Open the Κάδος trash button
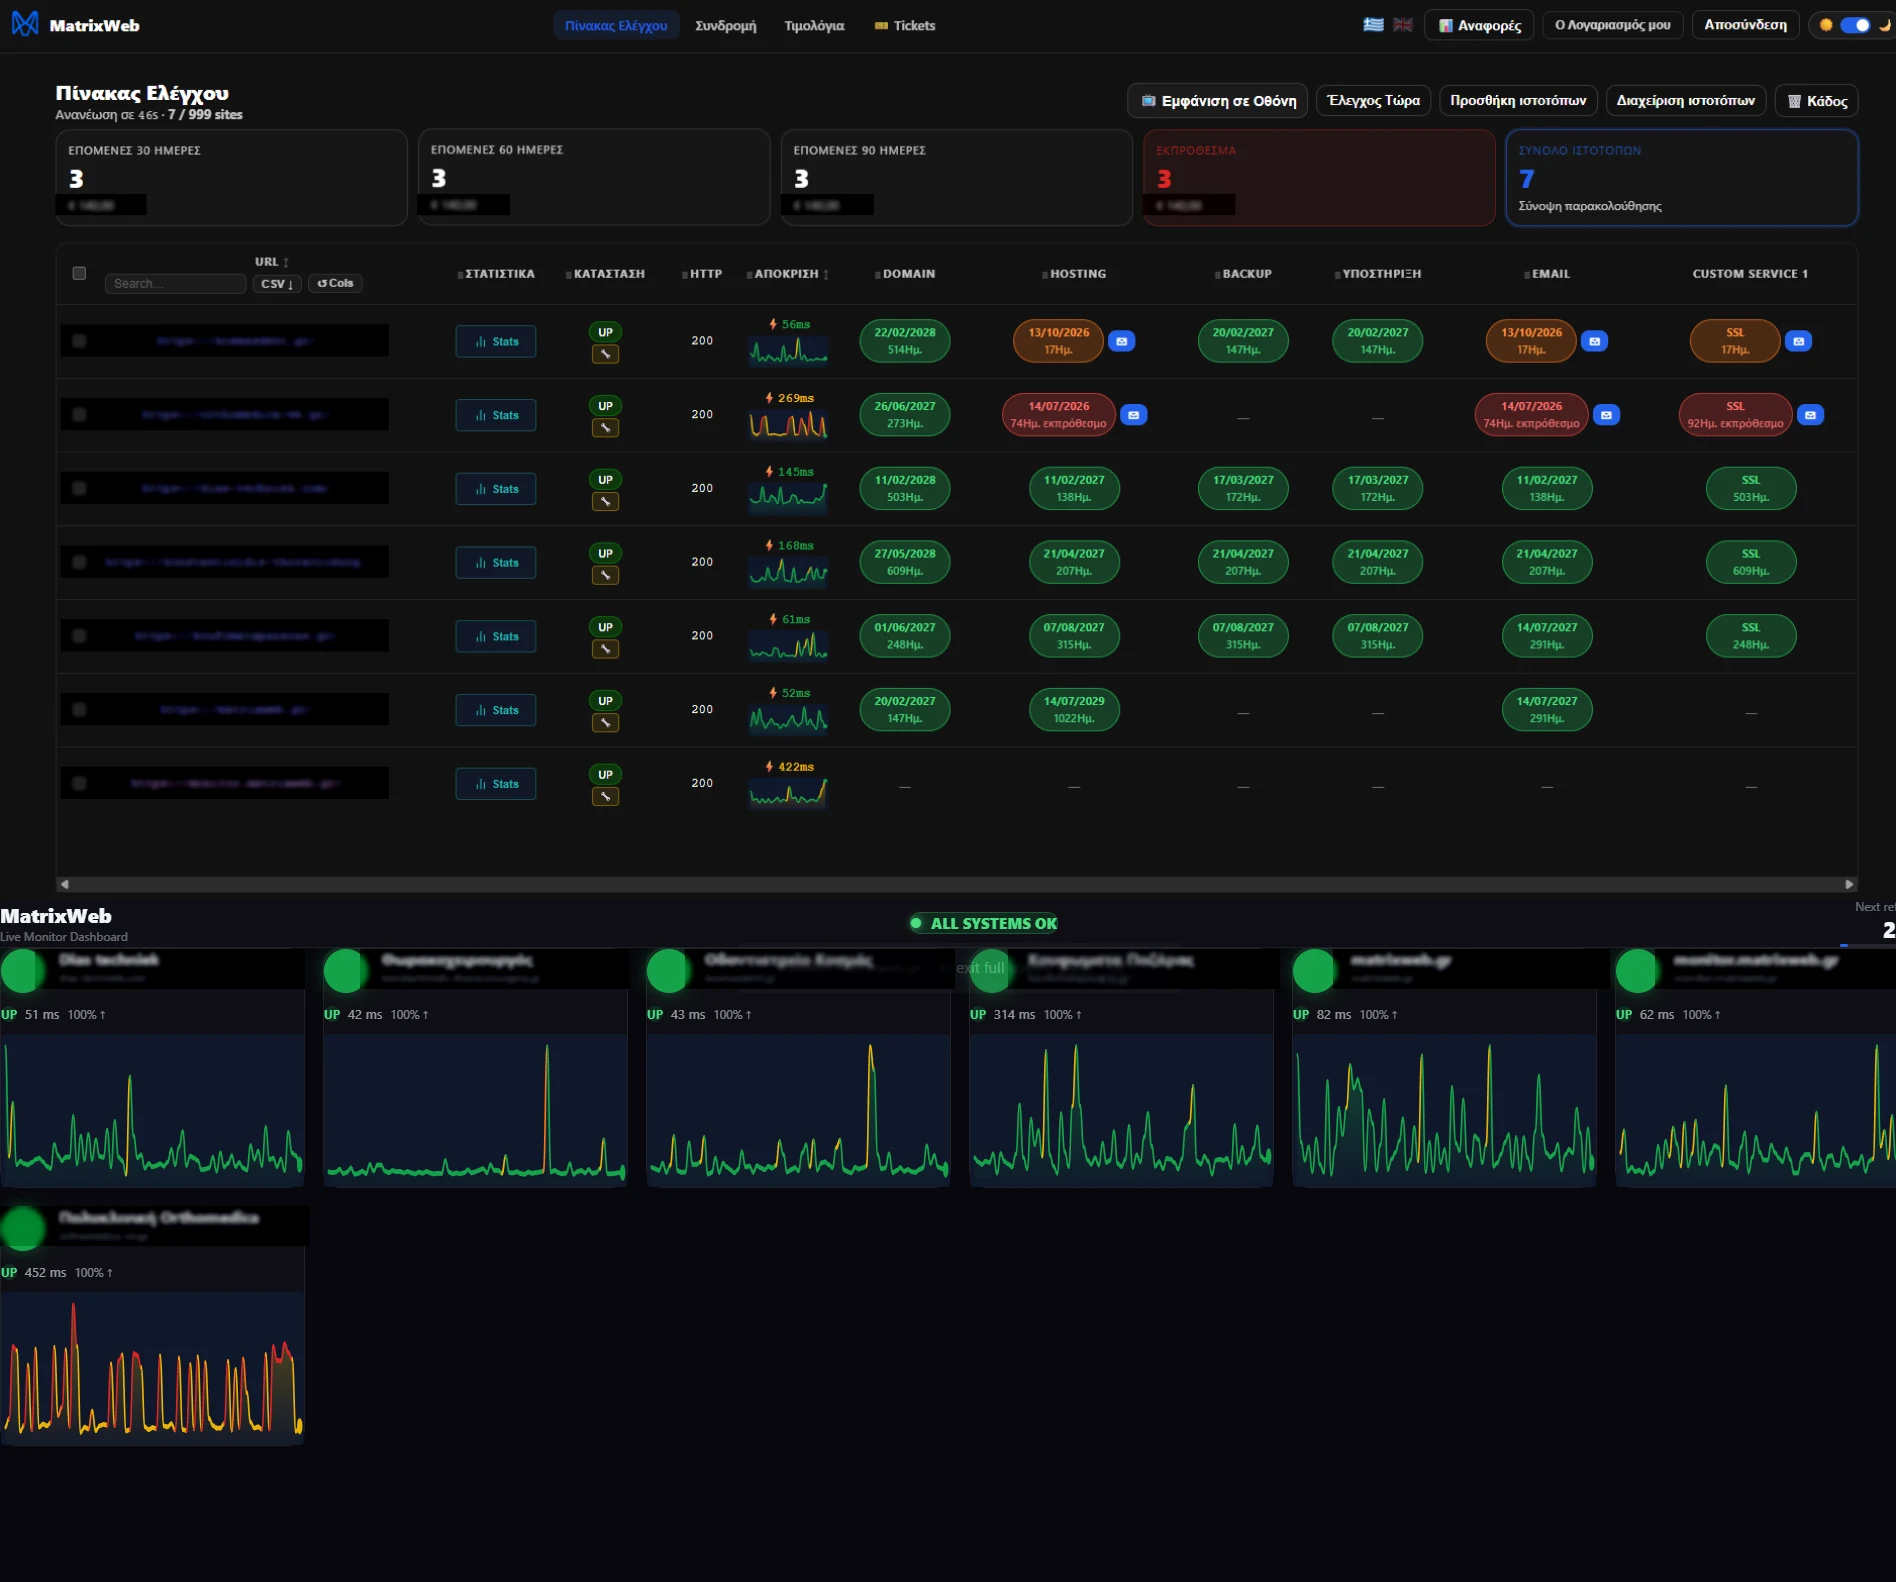 [x=1817, y=100]
